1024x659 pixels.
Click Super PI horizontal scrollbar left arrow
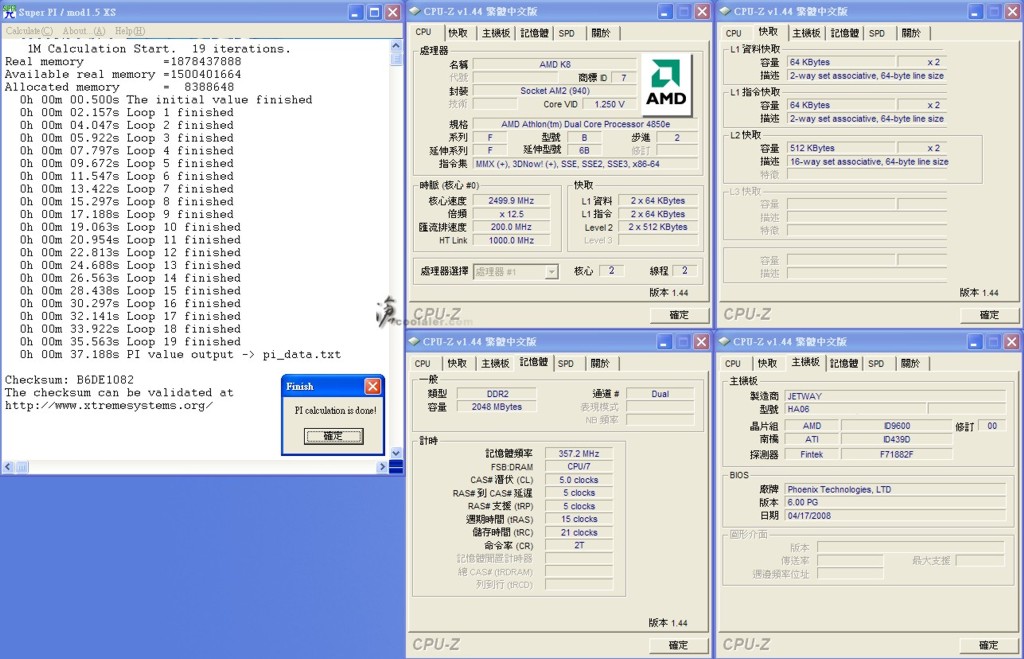[8, 467]
